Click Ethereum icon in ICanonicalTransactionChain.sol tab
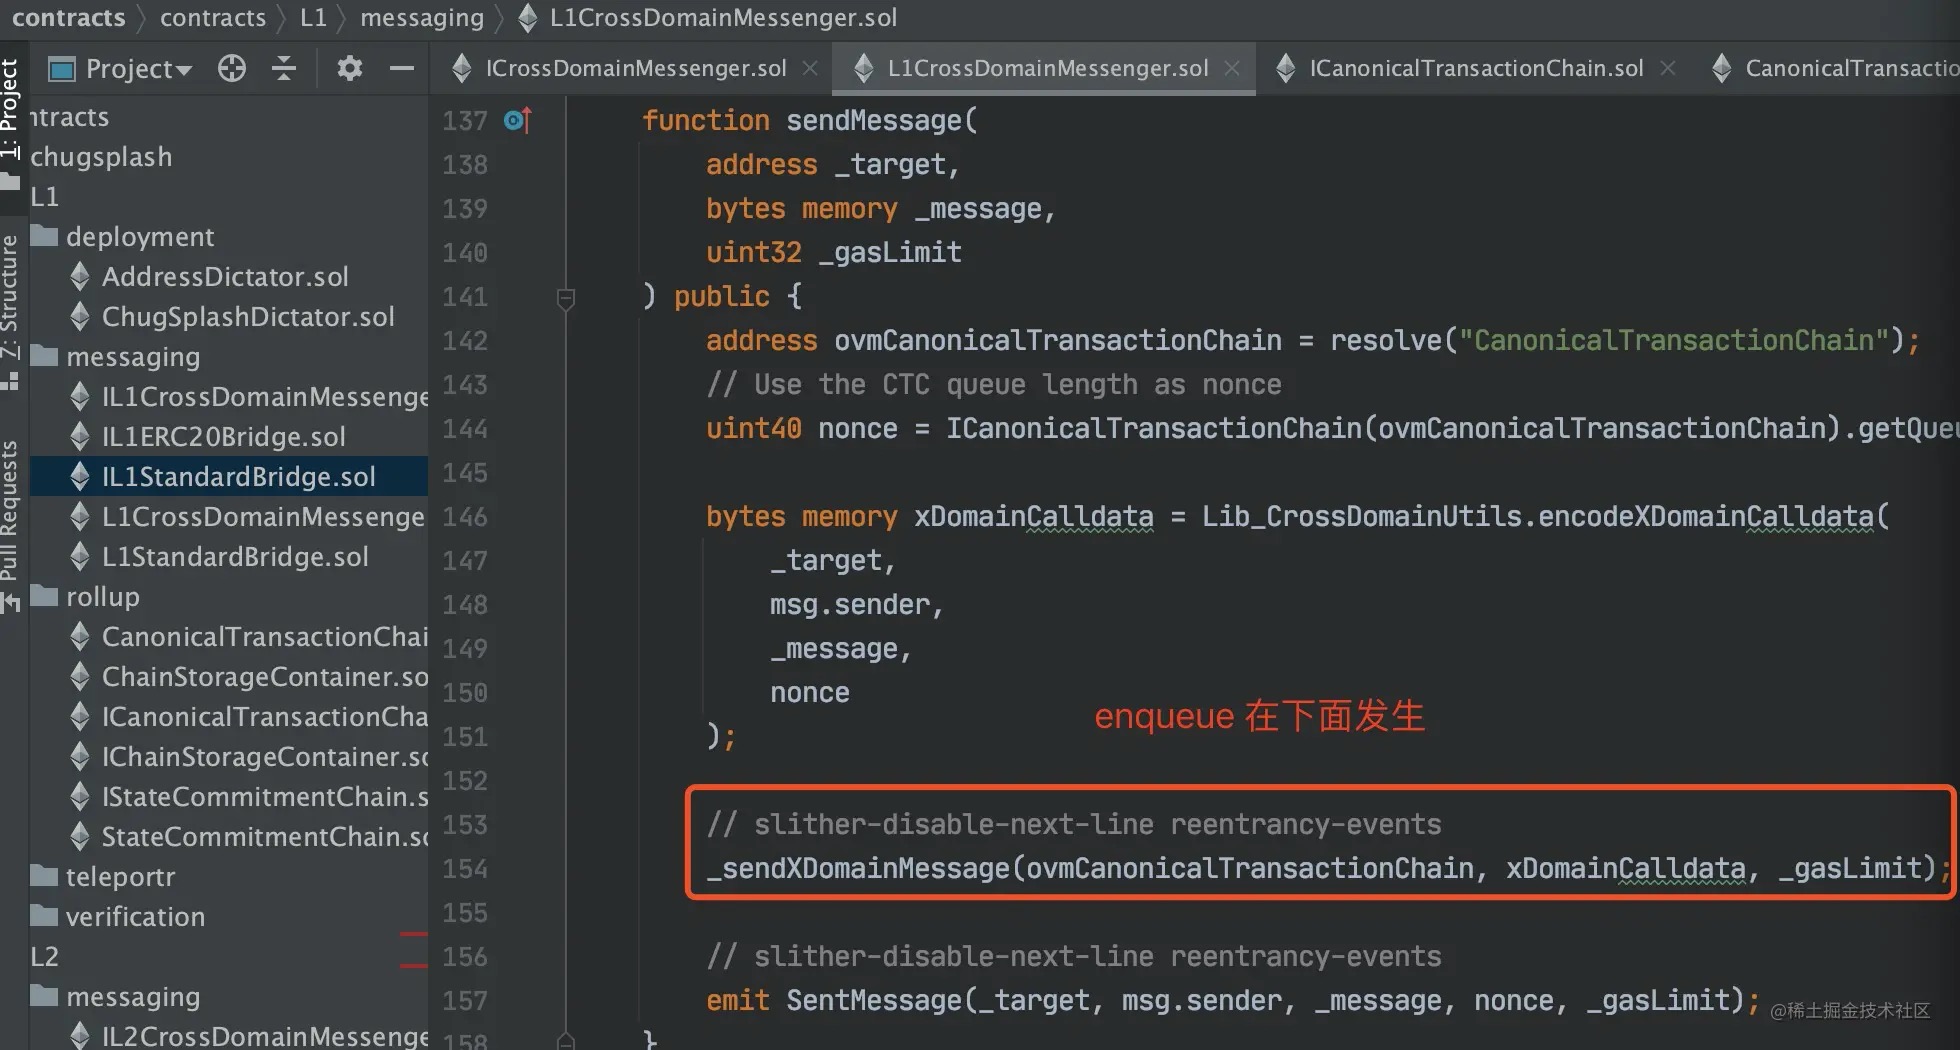Viewport: 1960px width, 1050px height. [x=1286, y=68]
